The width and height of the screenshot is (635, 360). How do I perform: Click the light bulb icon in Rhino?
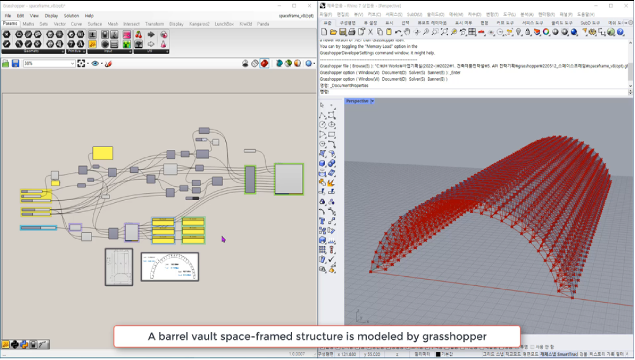tap(519, 32)
